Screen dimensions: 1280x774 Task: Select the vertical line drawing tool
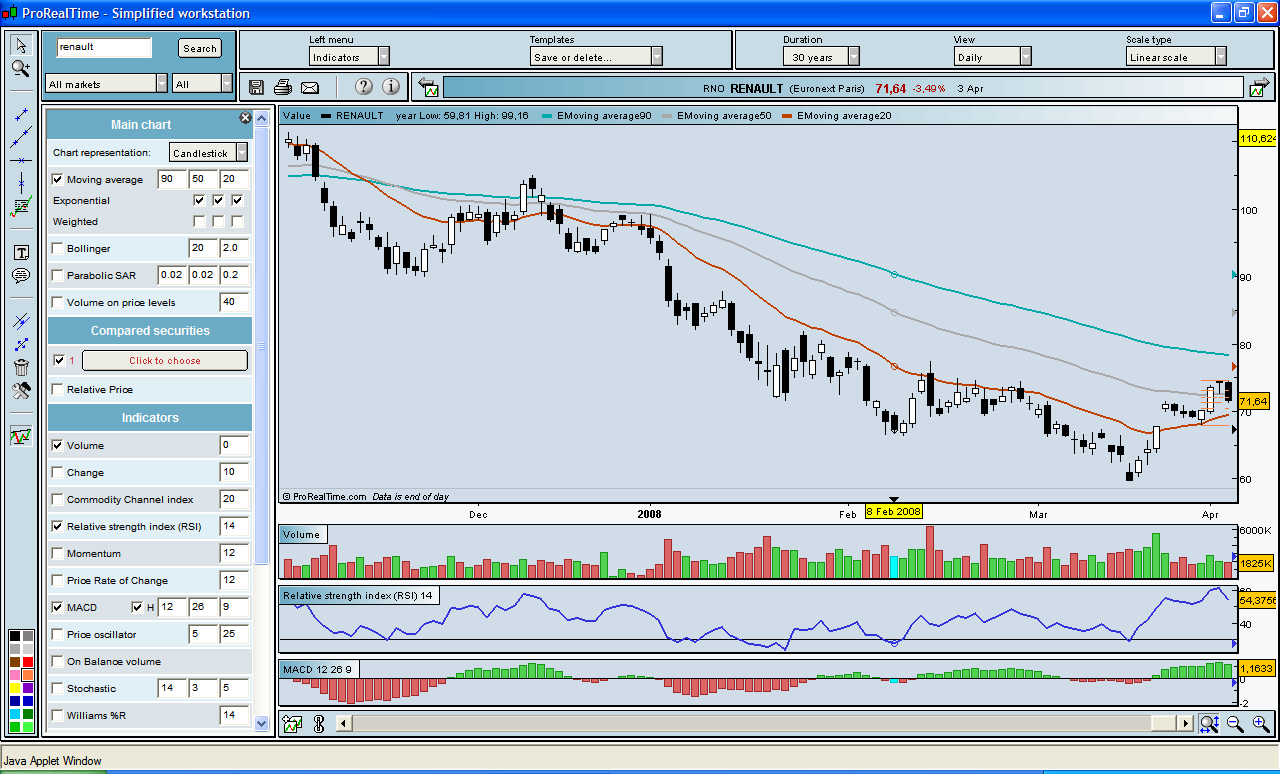(x=21, y=183)
